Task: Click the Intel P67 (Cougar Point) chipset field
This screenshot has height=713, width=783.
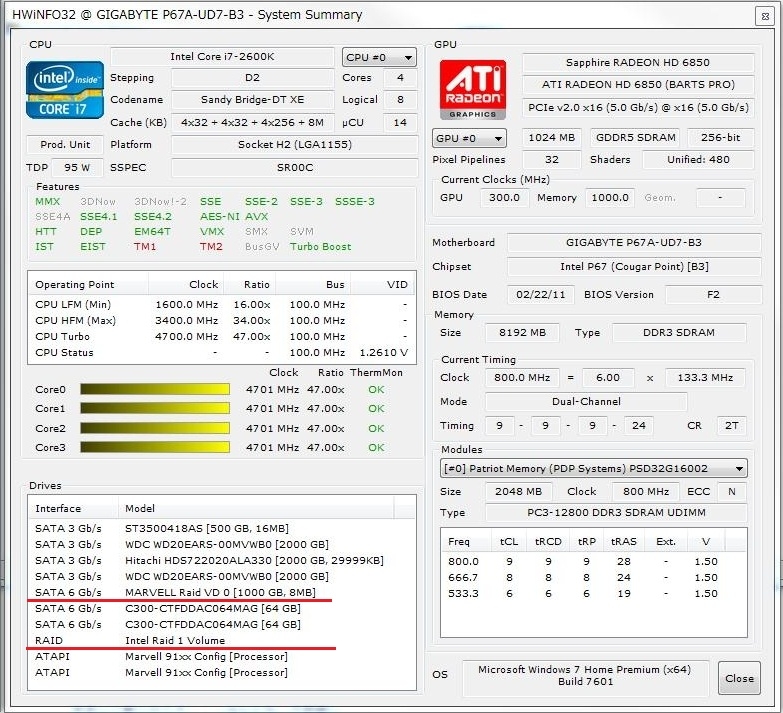Action: coord(634,267)
